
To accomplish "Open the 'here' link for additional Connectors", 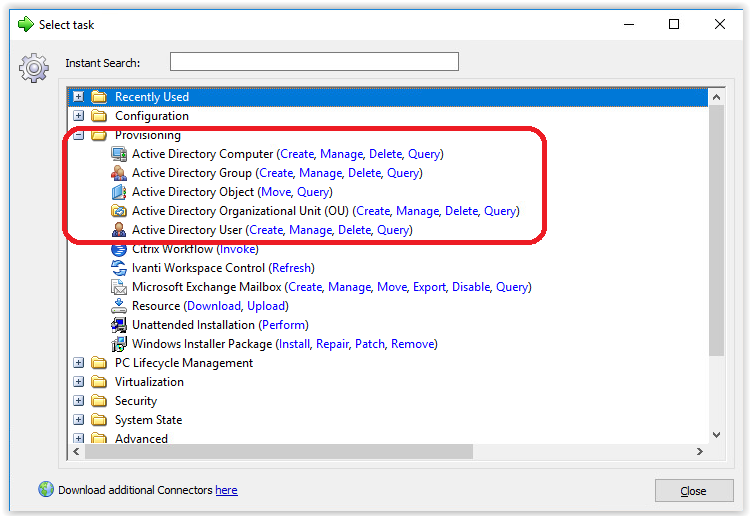I will [x=226, y=490].
